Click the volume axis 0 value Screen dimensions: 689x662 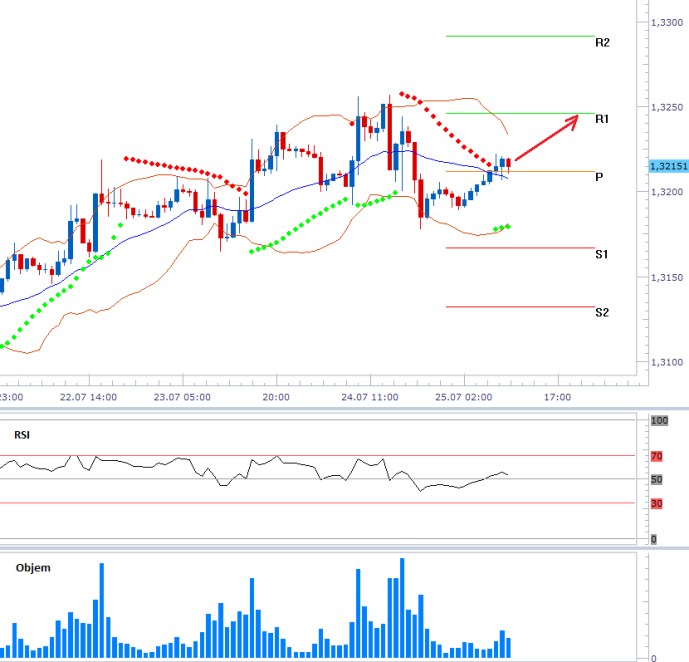(654, 658)
